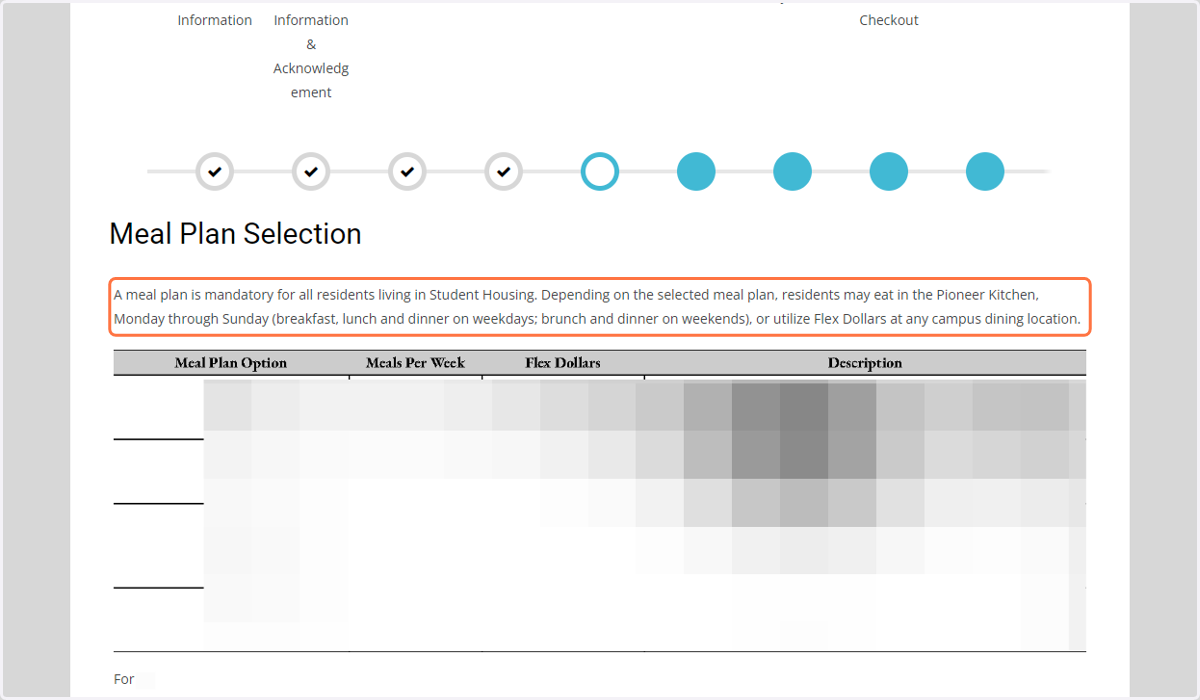
Task: Click the blue step circle beneath Checkout
Action: (889, 172)
